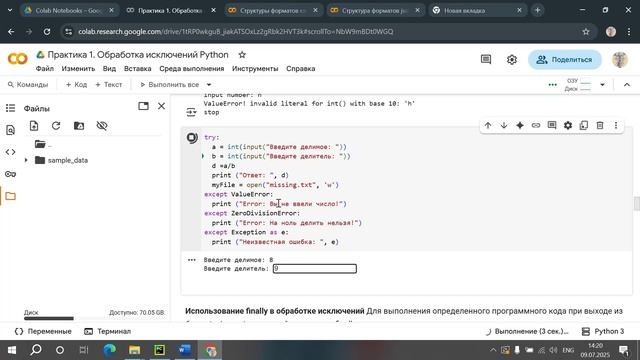Click the Поделиться share button
640x360 pixels.
click(564, 60)
